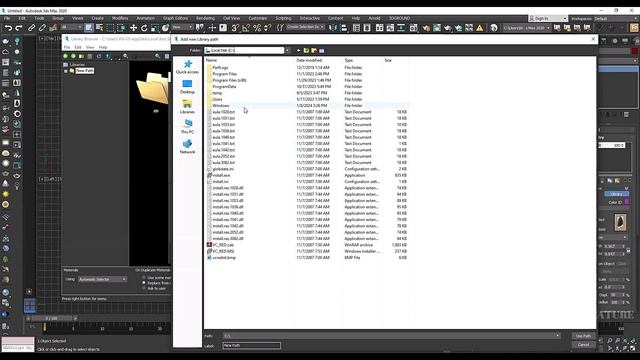Click the Link selection tool icon
This screenshot has width=640, height=360.
click(x=31, y=28)
